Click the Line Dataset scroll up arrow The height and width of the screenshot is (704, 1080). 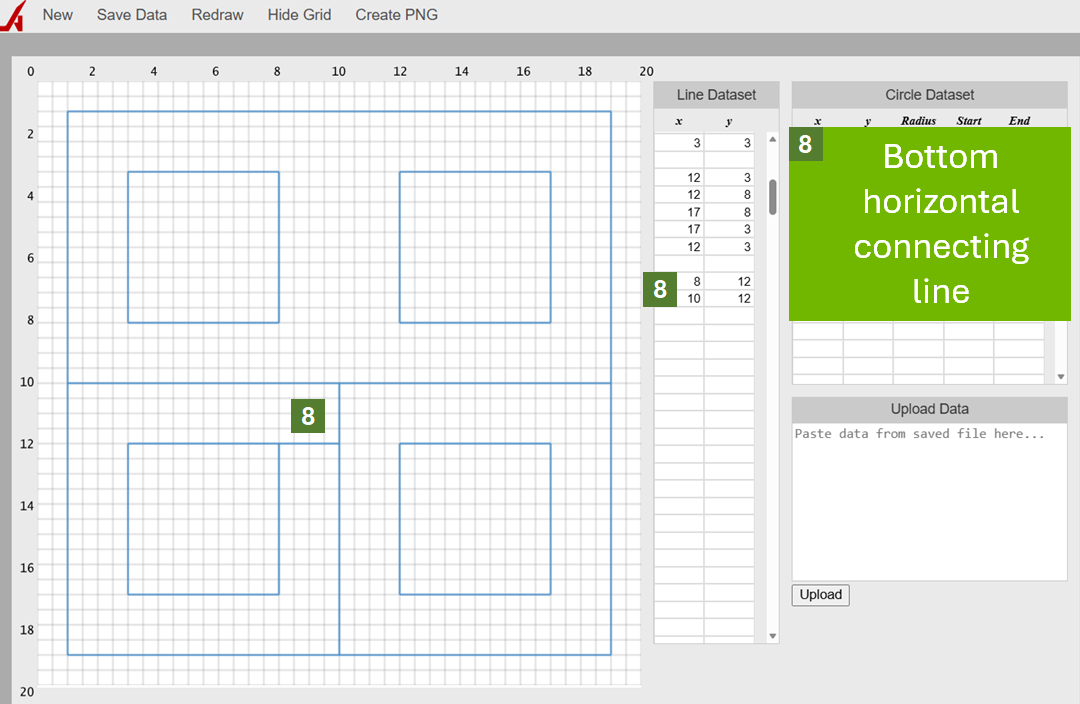point(772,140)
